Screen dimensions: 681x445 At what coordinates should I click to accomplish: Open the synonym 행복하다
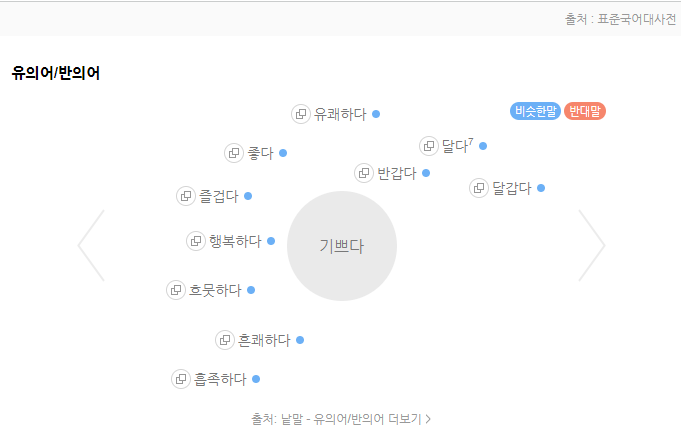235,241
